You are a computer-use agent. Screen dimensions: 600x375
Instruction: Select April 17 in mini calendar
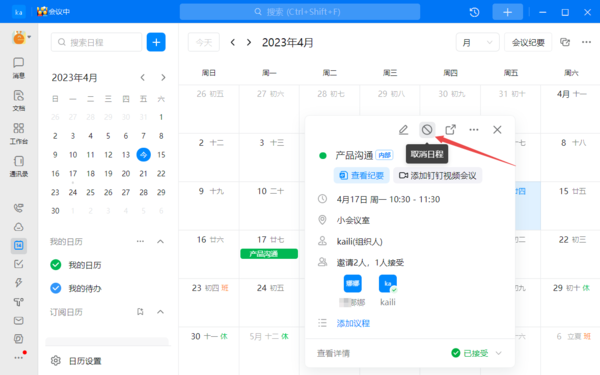(73, 173)
